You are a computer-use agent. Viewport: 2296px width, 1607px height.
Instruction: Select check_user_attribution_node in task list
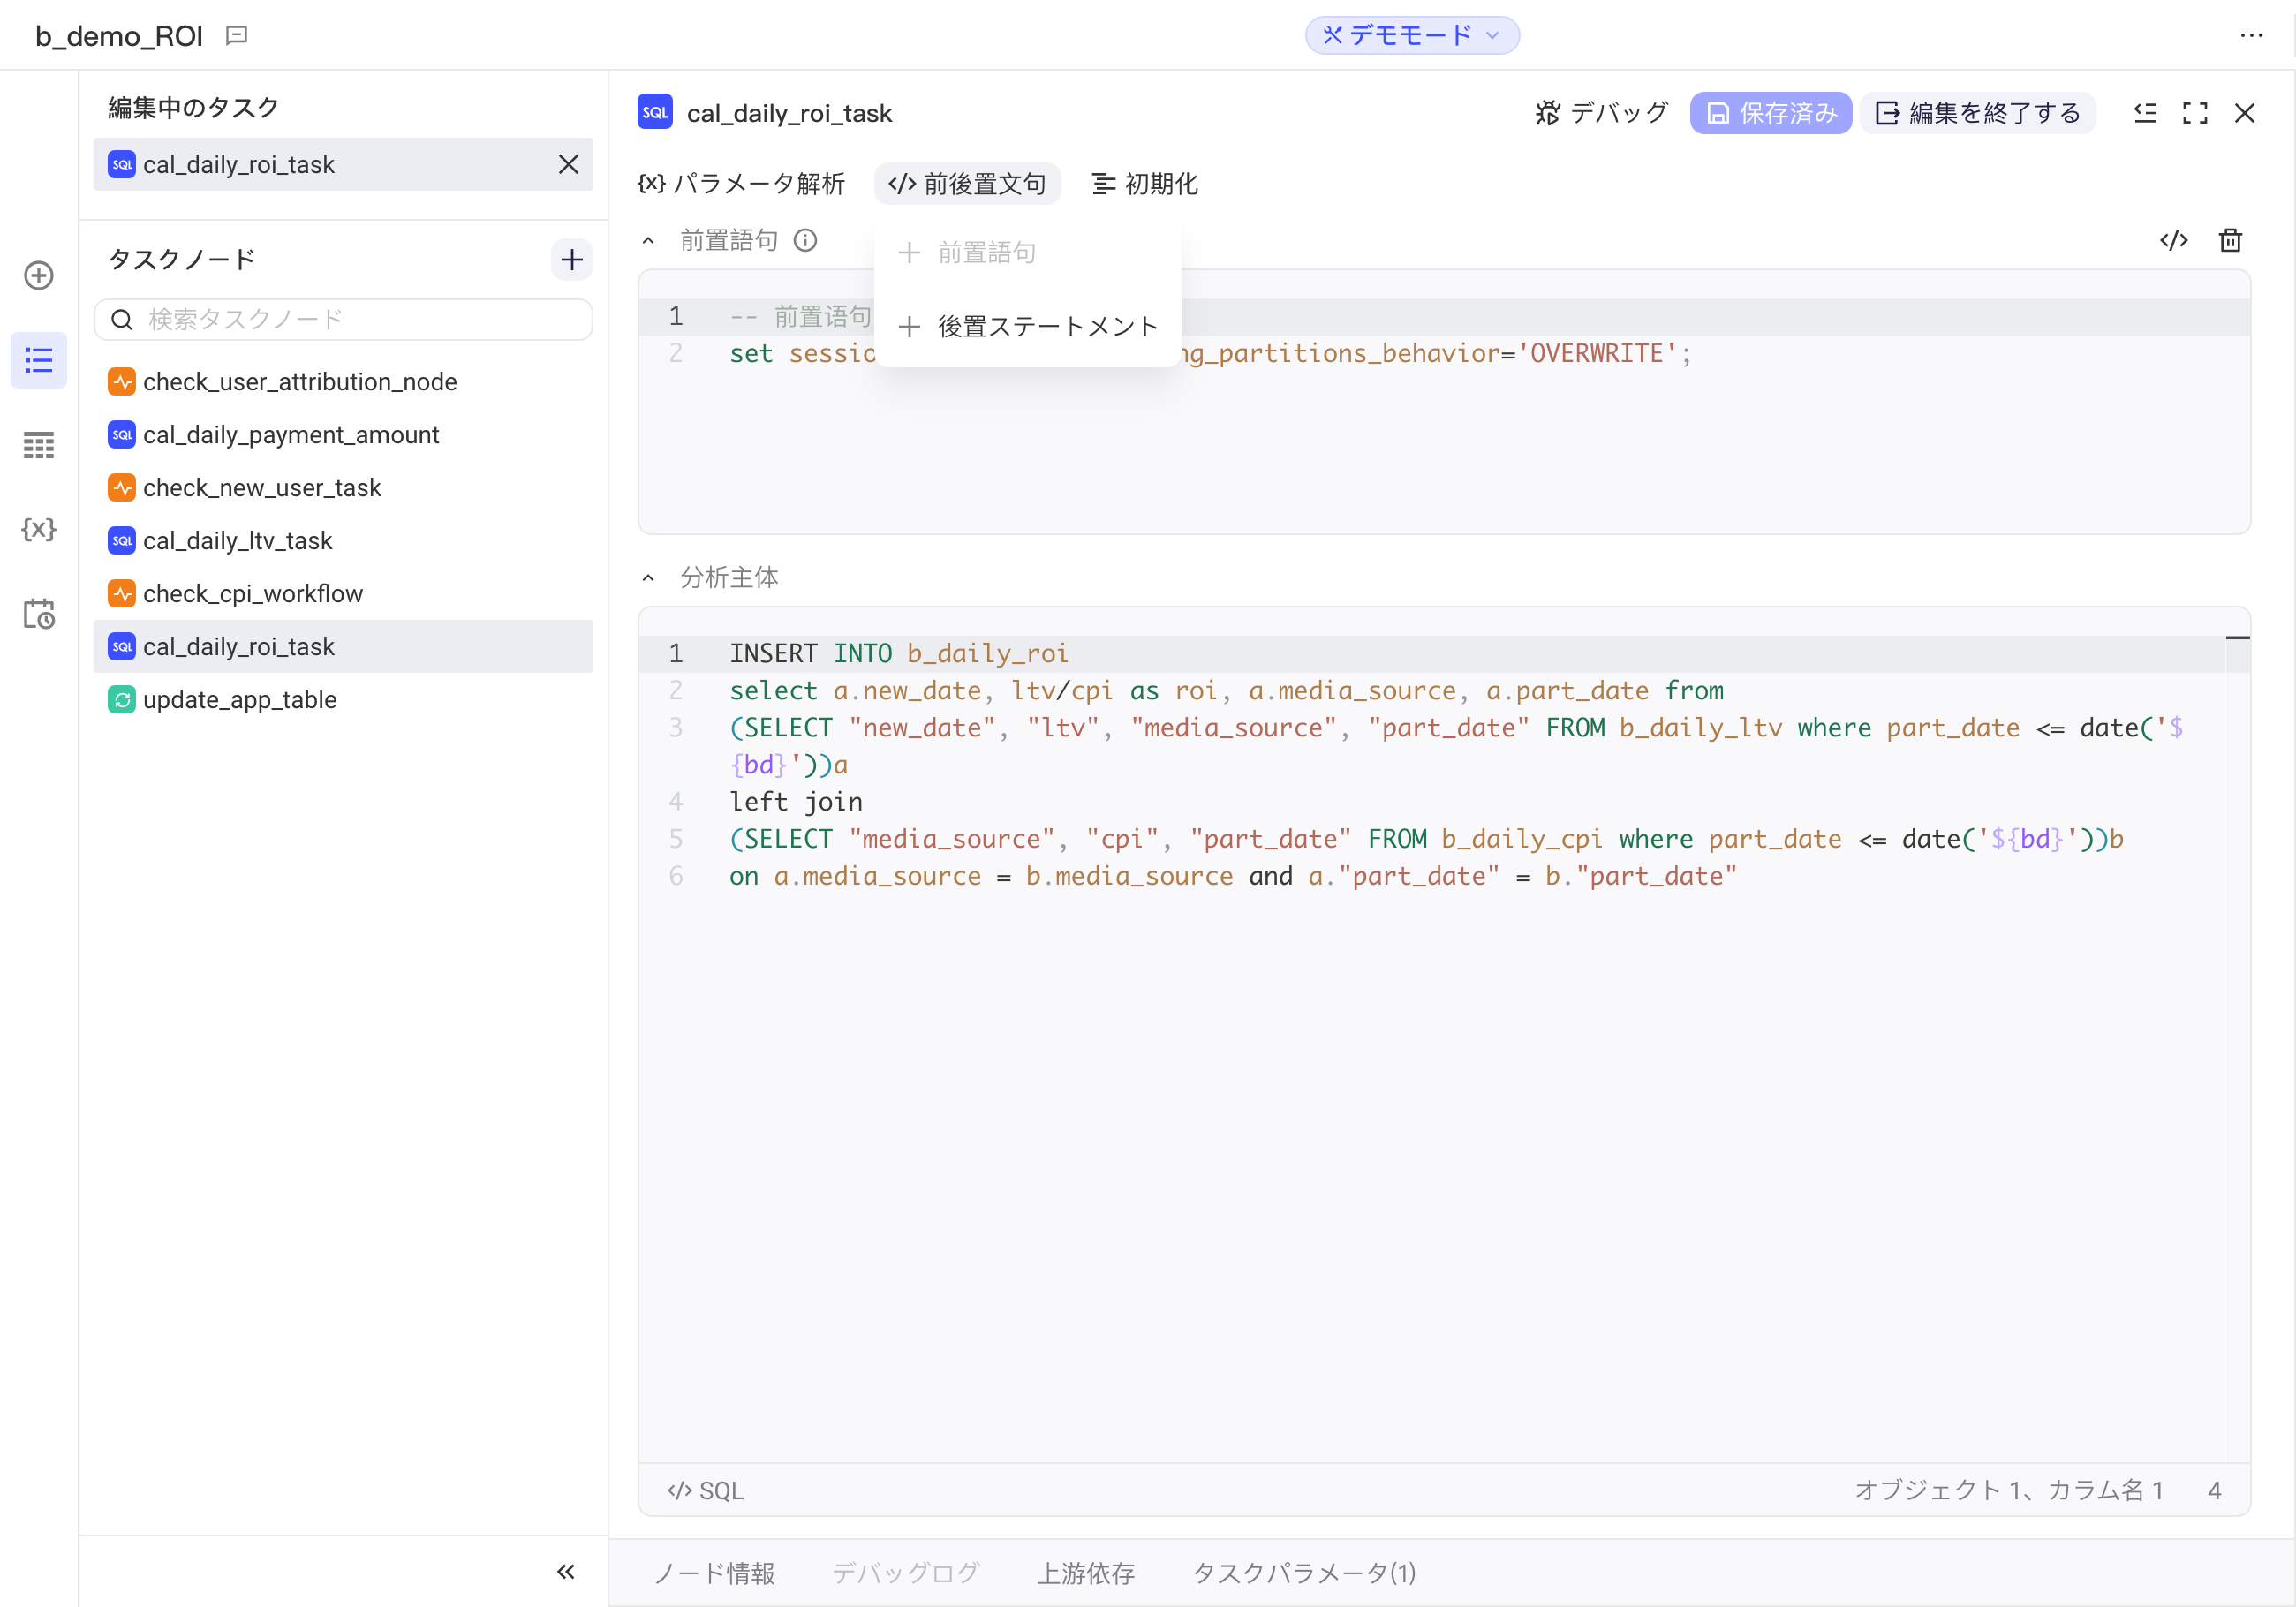343,381
